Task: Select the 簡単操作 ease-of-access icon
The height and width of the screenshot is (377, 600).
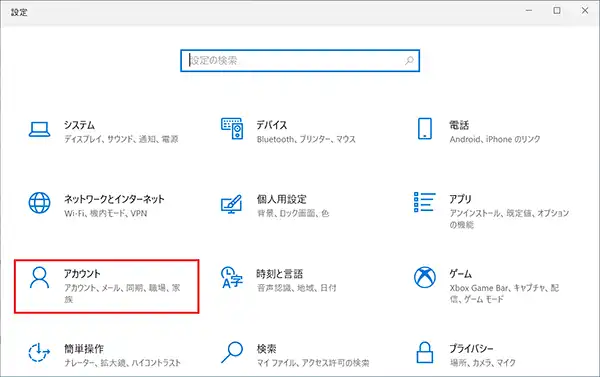Action: tap(39, 353)
